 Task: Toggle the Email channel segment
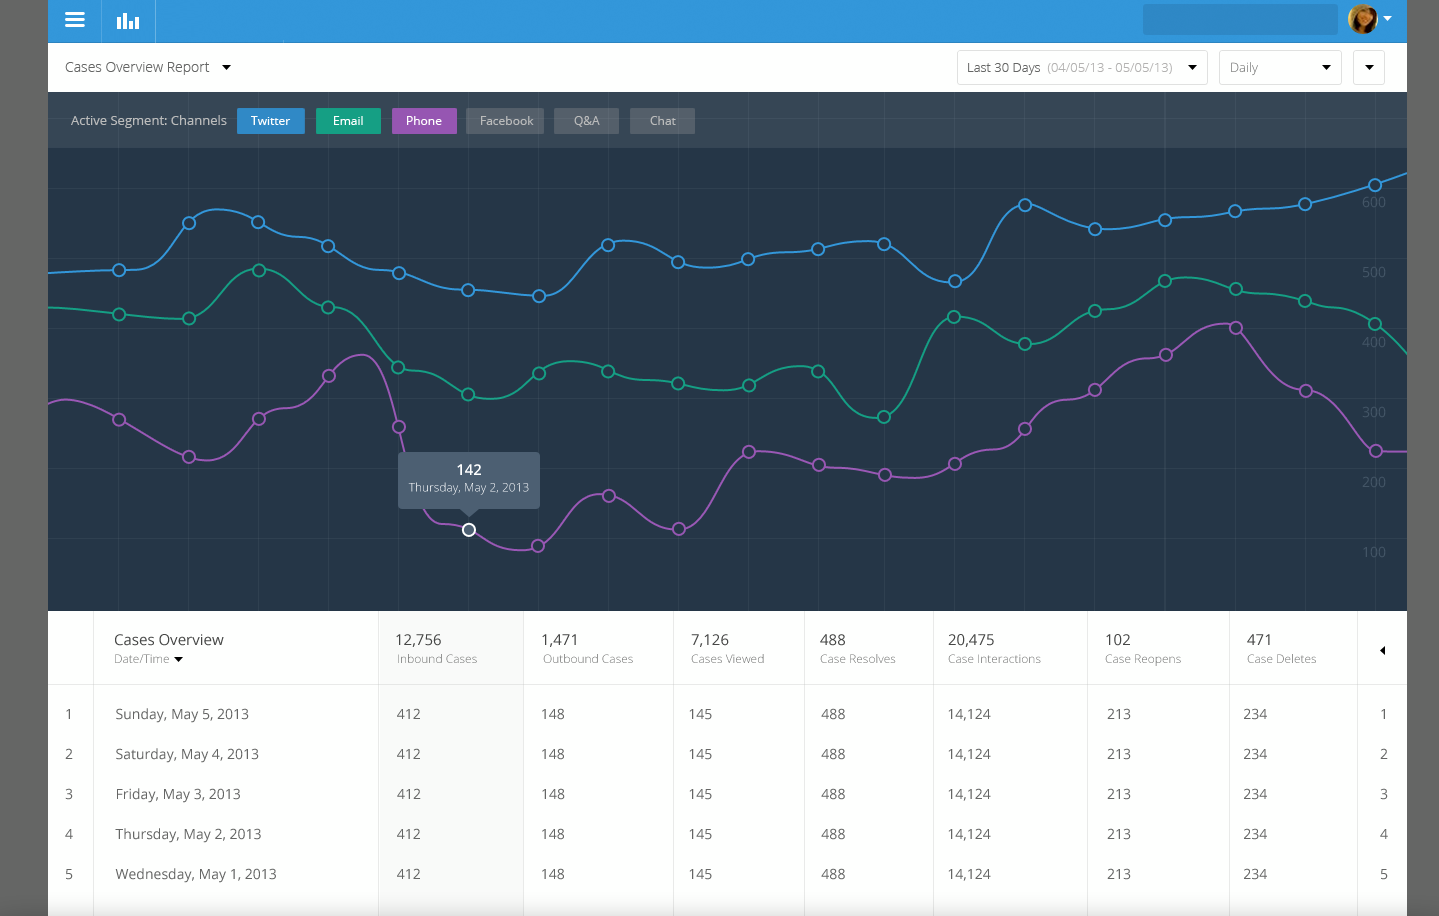(348, 121)
